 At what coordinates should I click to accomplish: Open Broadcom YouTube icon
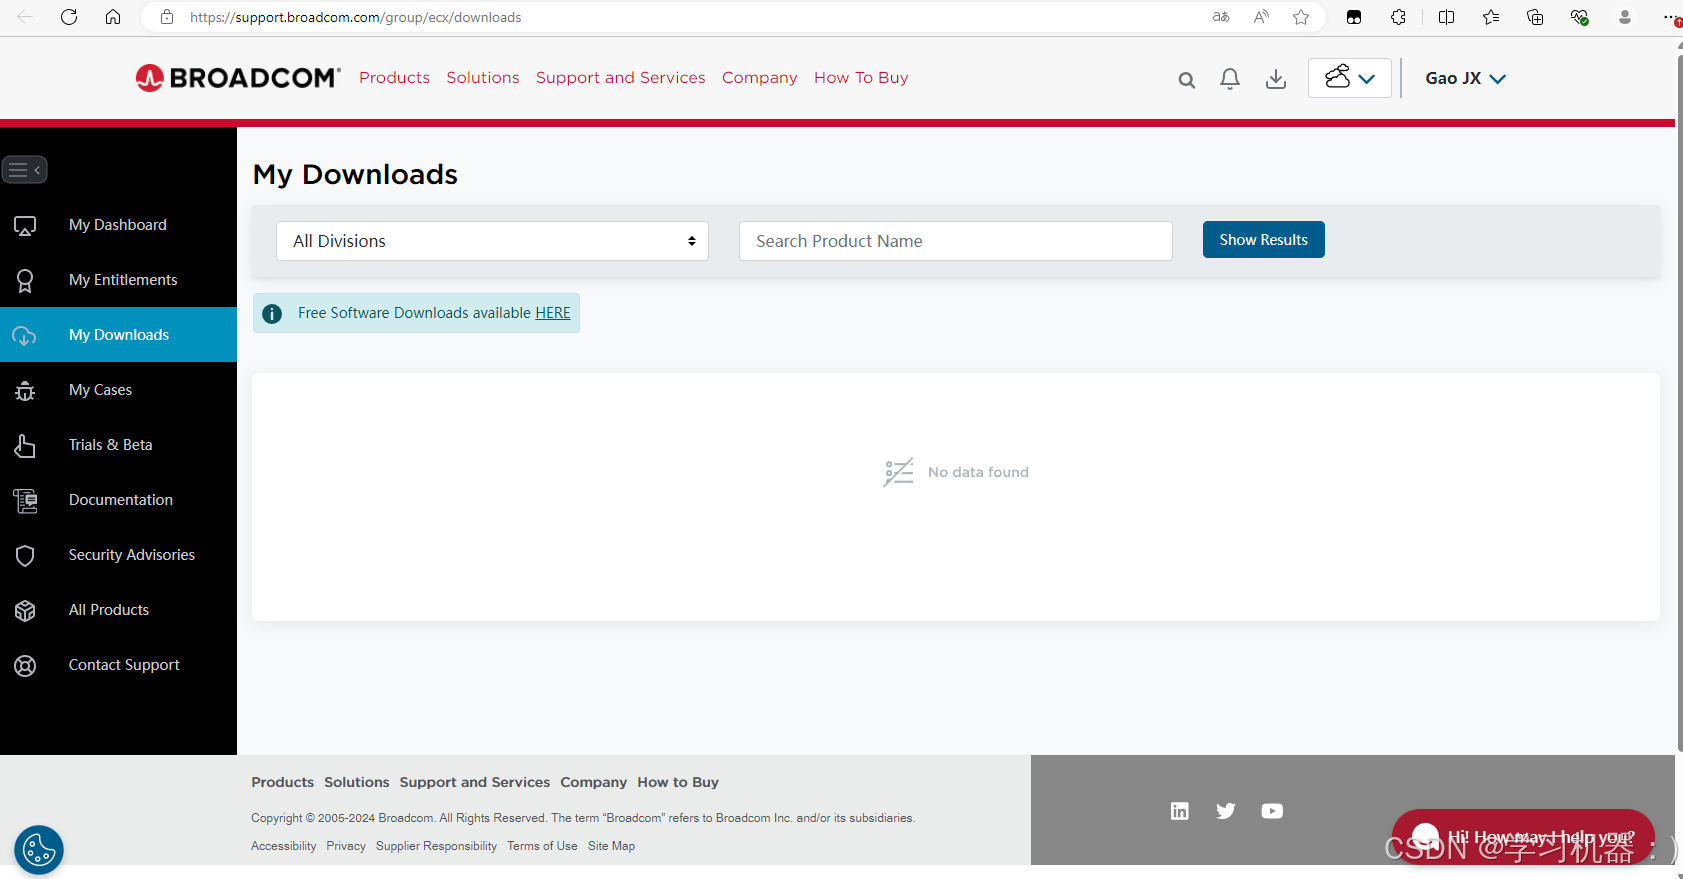(x=1272, y=811)
